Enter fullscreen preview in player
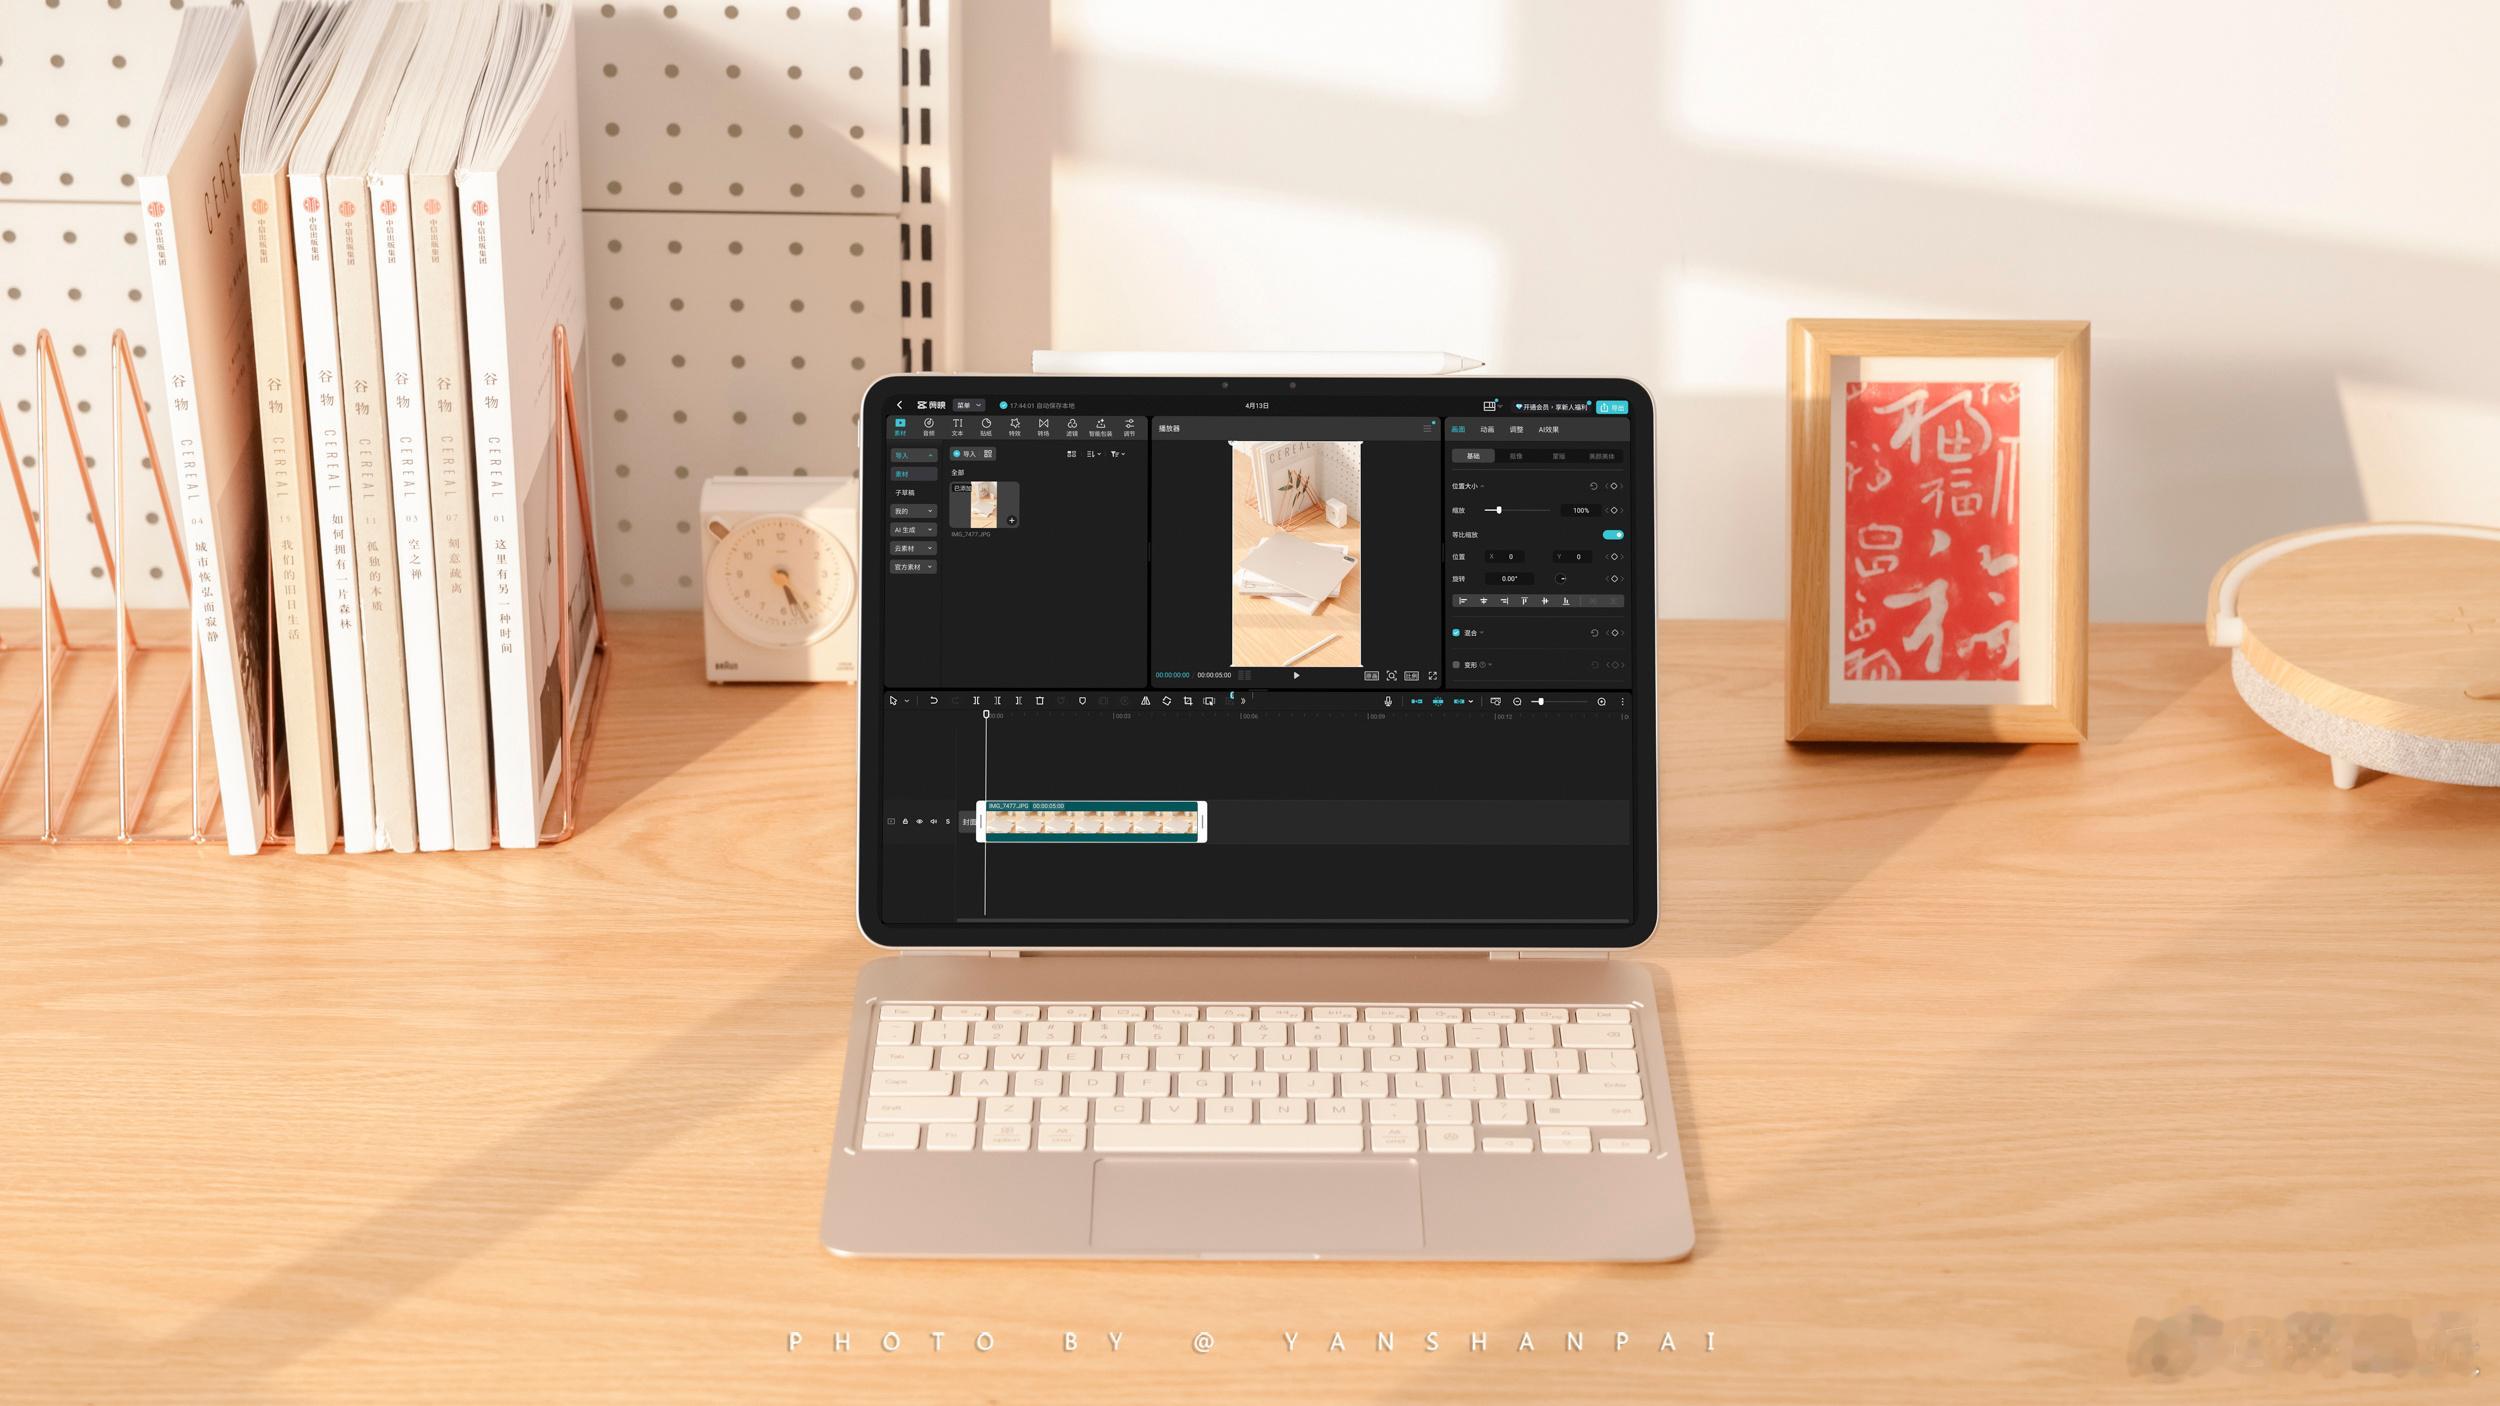 1432,676
